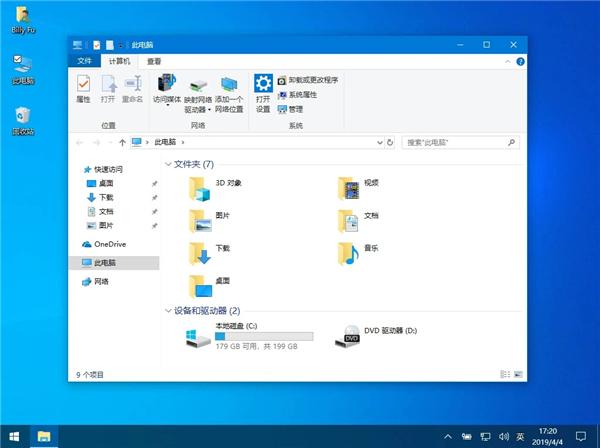Click the 打开设置 gear icon
This screenshot has height=448, width=600.
262,88
